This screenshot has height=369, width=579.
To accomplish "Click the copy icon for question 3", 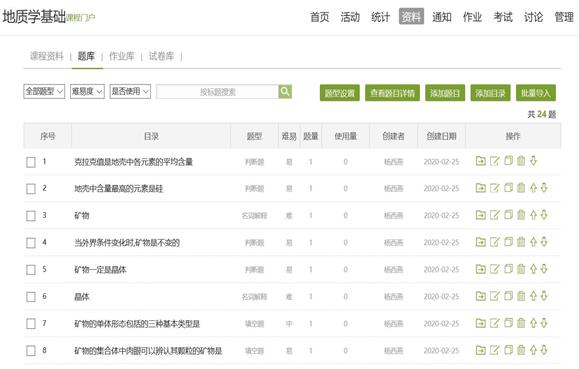I will [508, 215].
